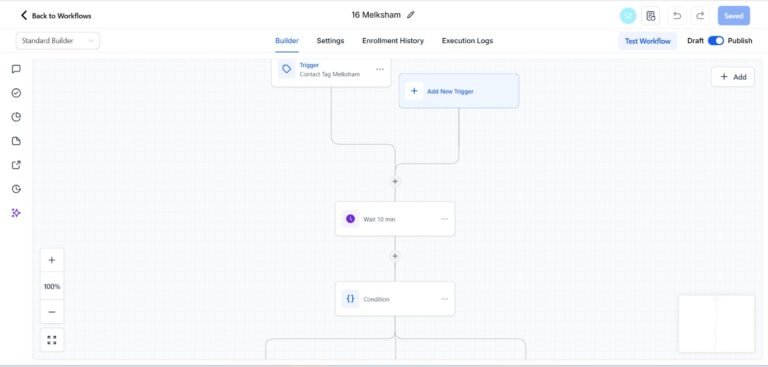Open the clock history sidebar icon

(16, 189)
